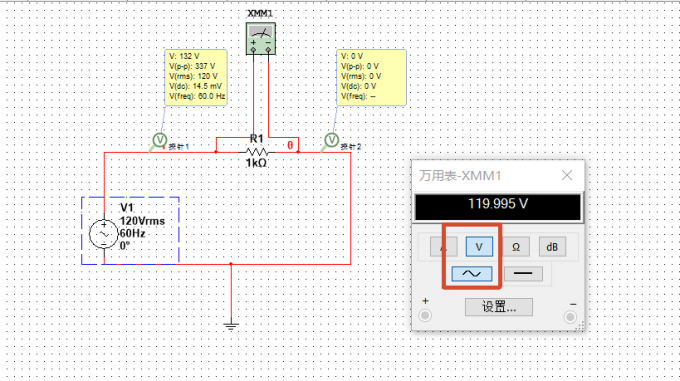The image size is (680, 381).
Task: Click the XMM1 label text
Action: 260,14
